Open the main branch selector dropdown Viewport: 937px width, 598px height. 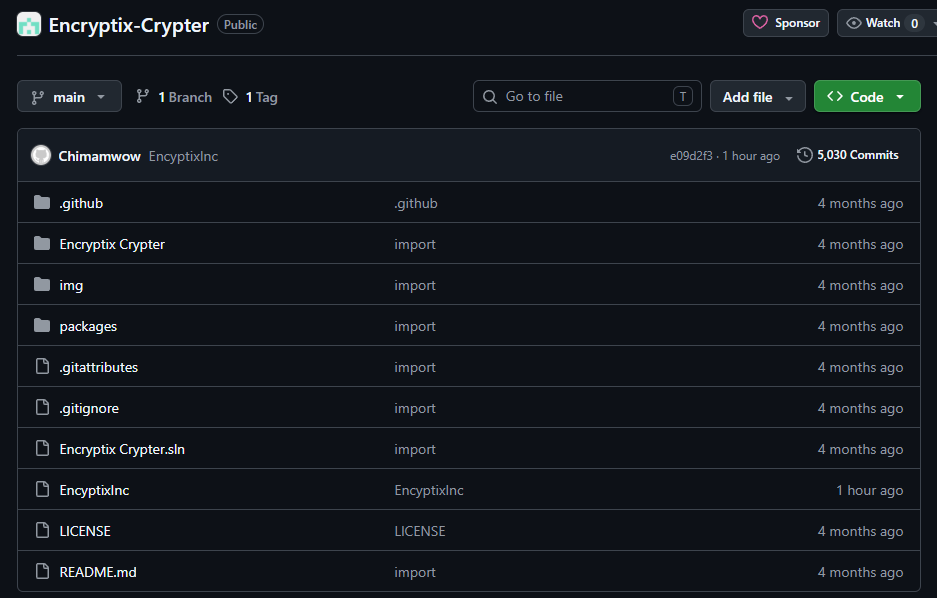[x=69, y=97]
